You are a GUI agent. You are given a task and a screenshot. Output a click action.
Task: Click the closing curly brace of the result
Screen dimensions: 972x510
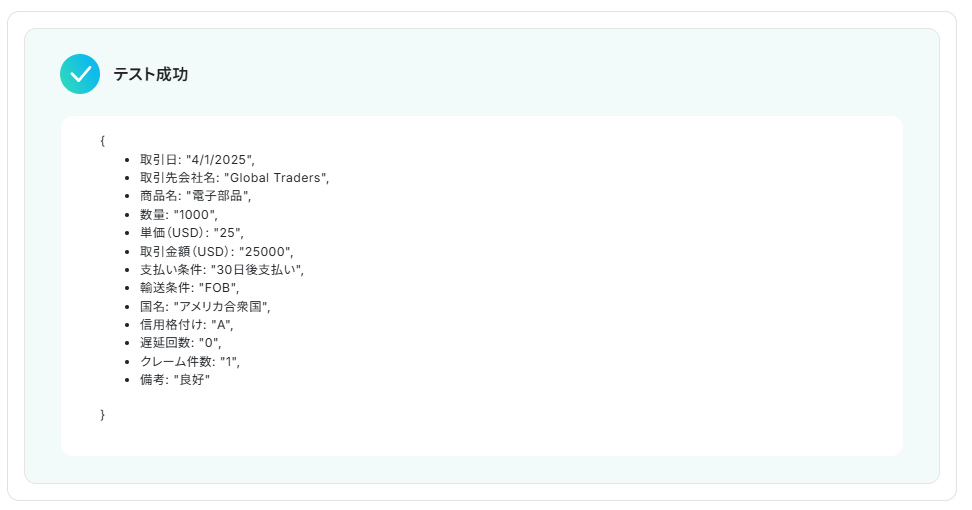[102, 415]
